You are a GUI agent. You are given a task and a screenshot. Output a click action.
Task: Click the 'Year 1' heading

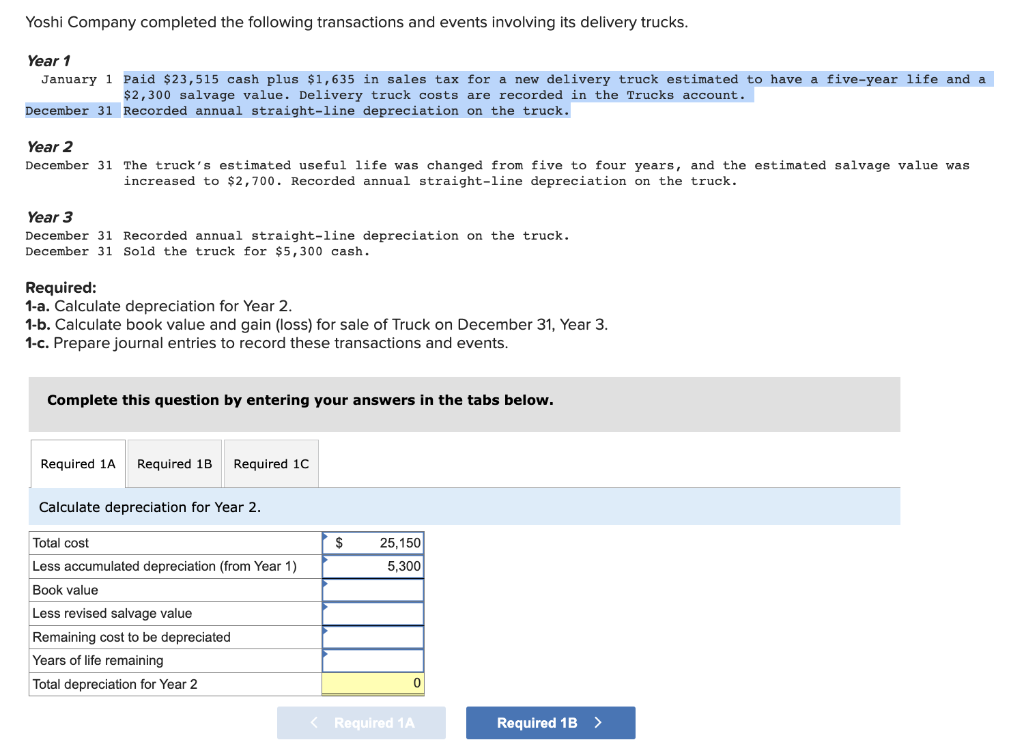[48, 61]
